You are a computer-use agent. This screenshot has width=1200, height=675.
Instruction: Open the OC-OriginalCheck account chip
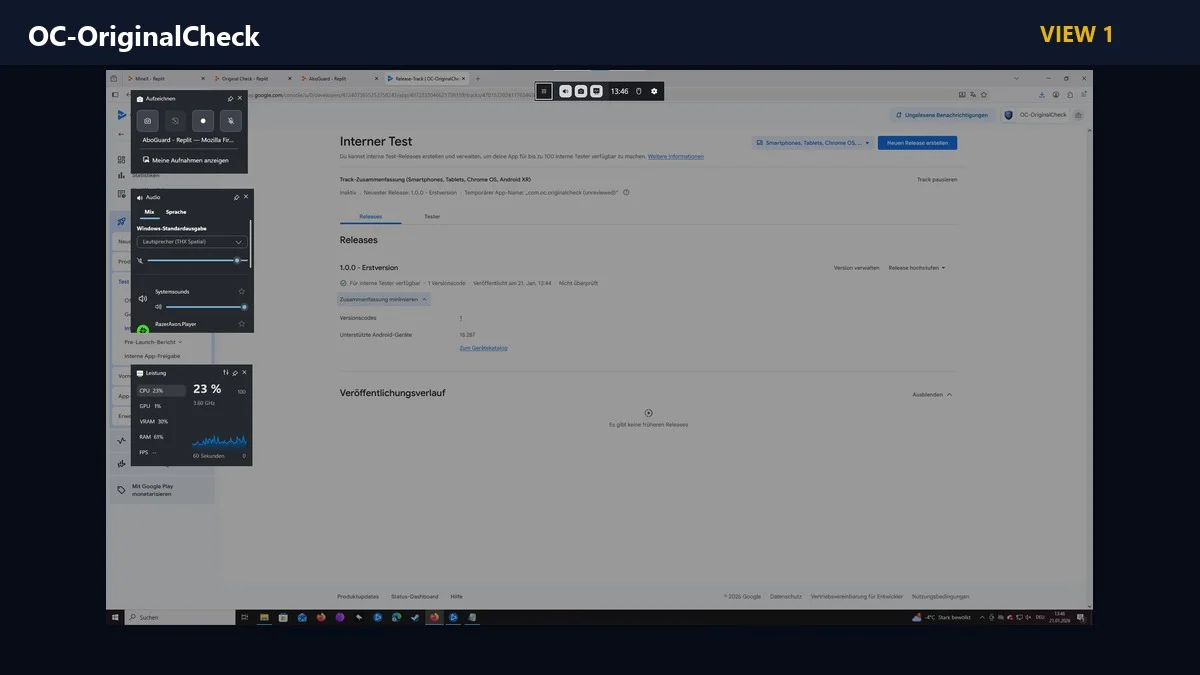click(1035, 115)
